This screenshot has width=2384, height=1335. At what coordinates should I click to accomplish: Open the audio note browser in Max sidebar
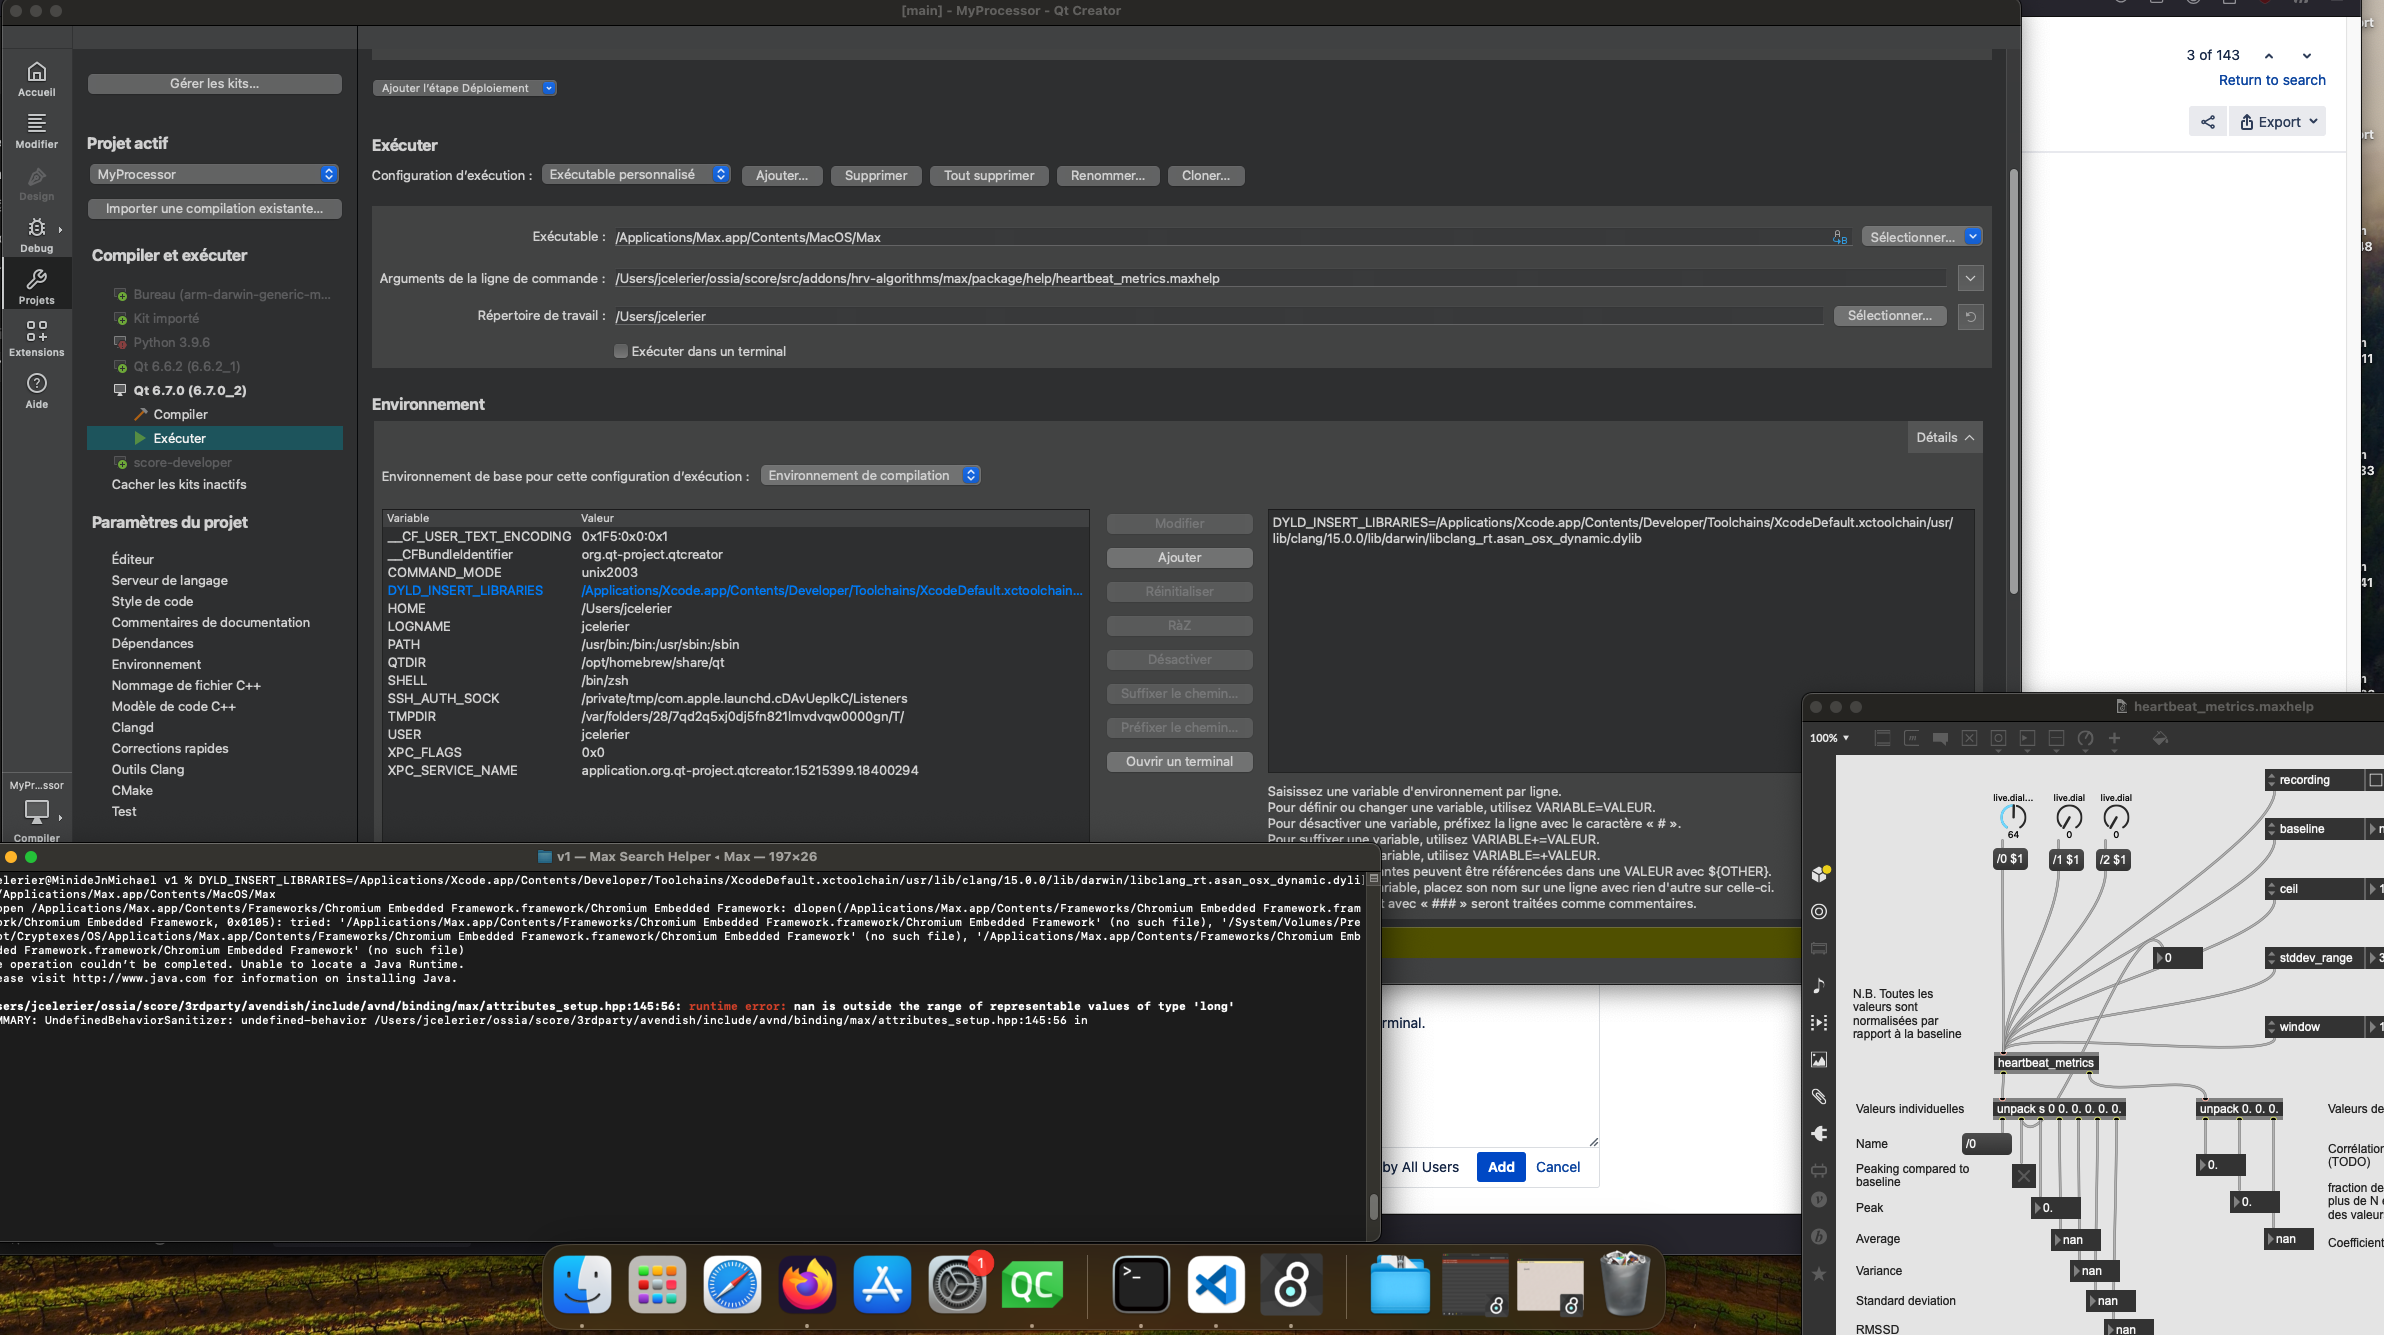[x=1819, y=985]
